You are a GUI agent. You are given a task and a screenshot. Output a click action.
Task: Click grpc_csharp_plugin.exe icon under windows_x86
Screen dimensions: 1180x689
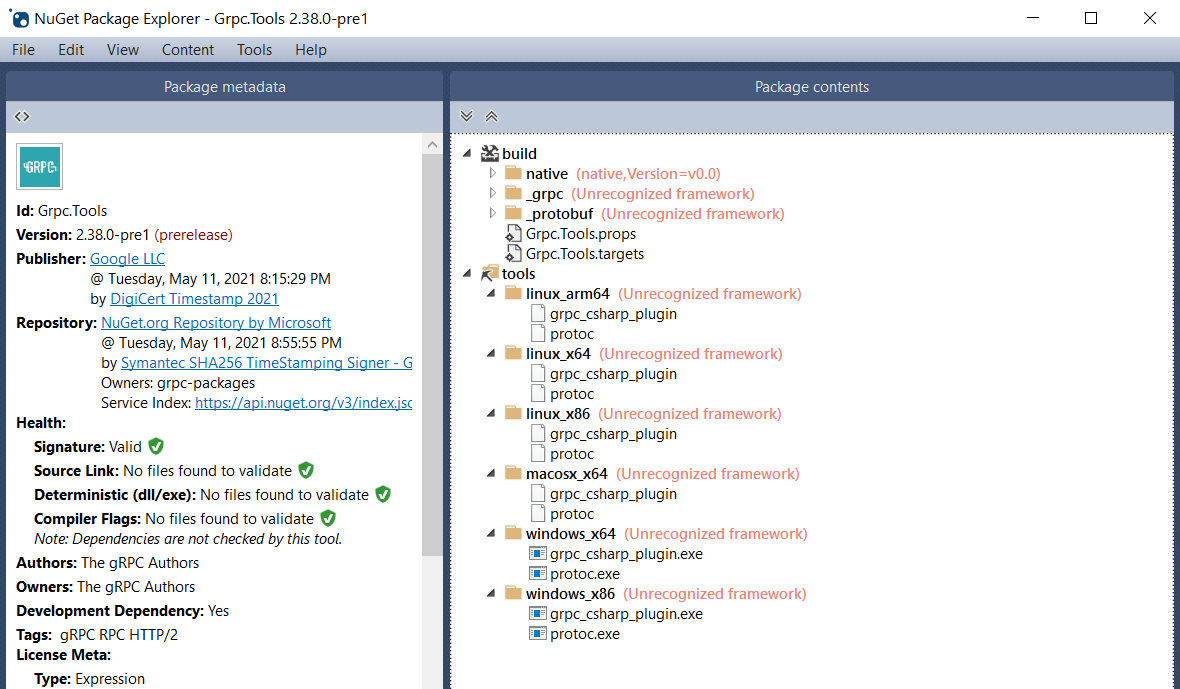pos(540,613)
